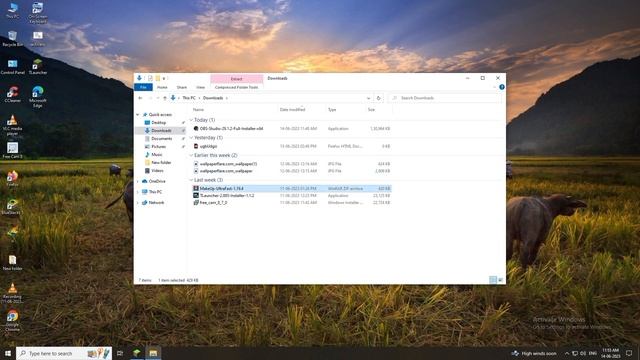
Task: Switch to details view layout
Action: click(493, 280)
